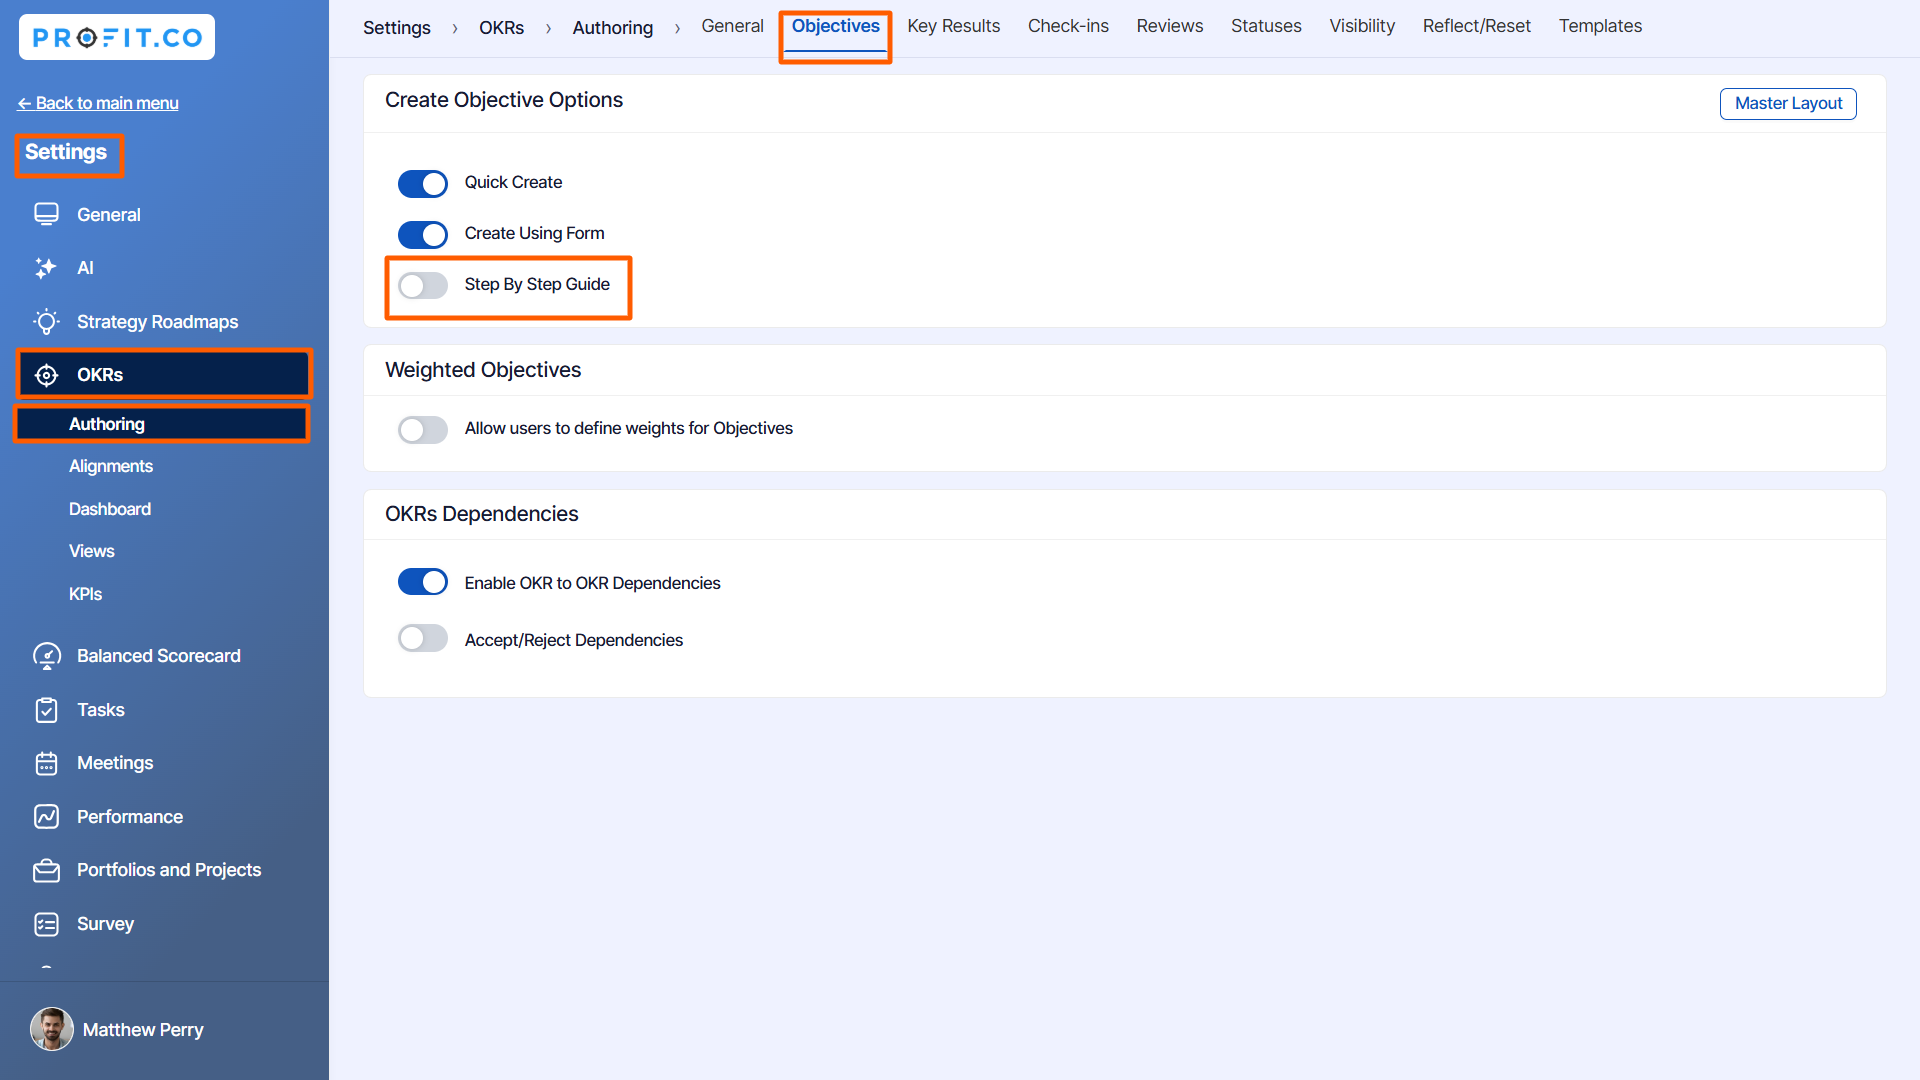
Task: Click the AI sparkle icon
Action: point(46,268)
